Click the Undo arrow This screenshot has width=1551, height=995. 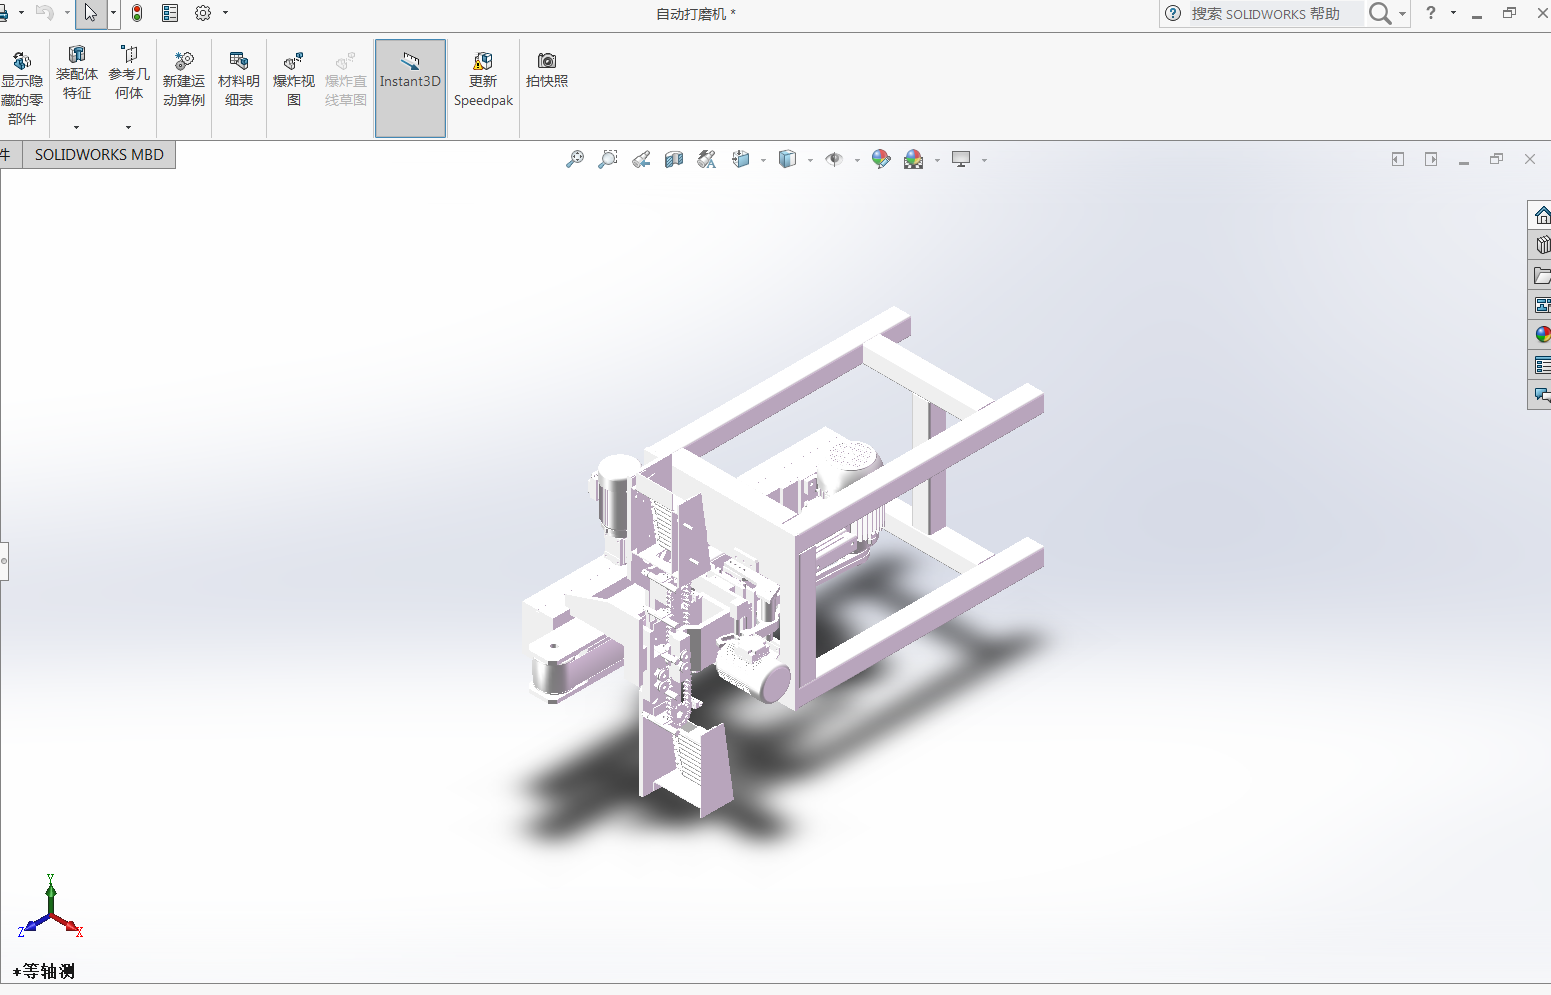point(44,13)
